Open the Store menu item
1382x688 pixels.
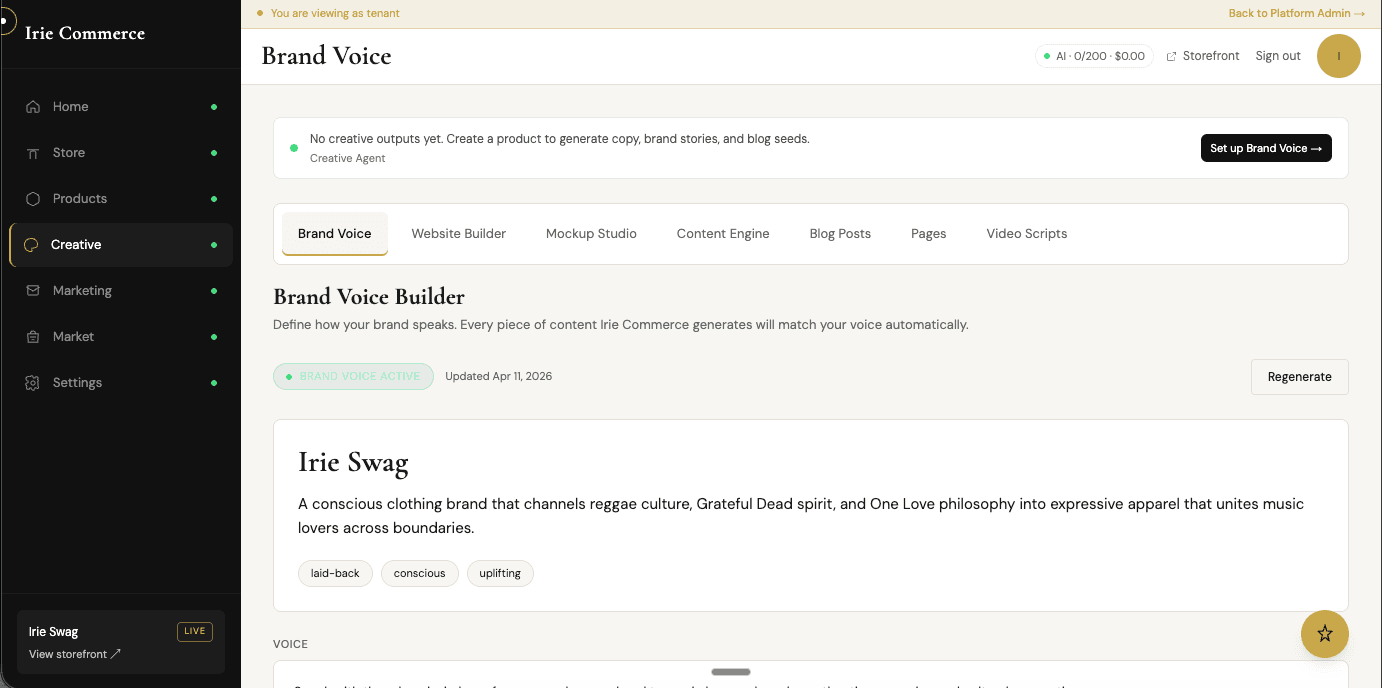point(121,153)
